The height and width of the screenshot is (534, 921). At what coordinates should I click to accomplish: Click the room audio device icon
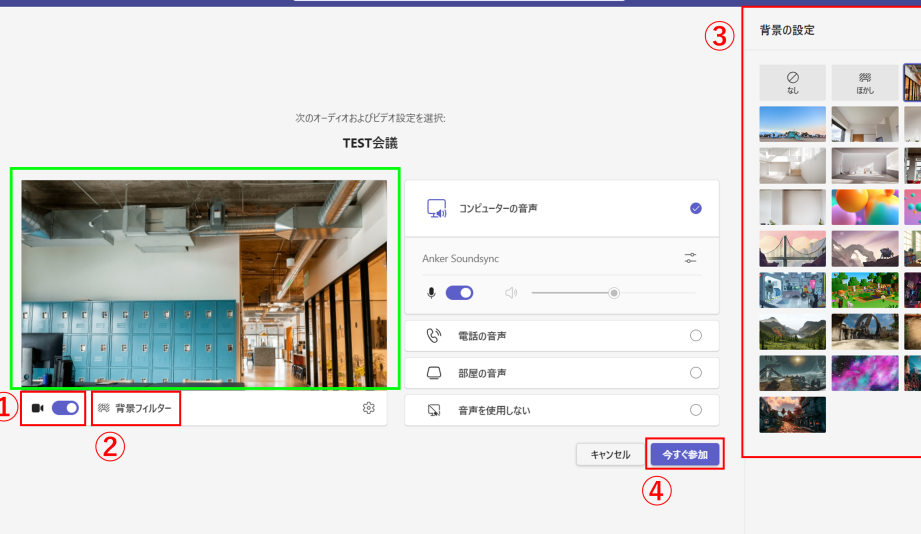tap(433, 372)
